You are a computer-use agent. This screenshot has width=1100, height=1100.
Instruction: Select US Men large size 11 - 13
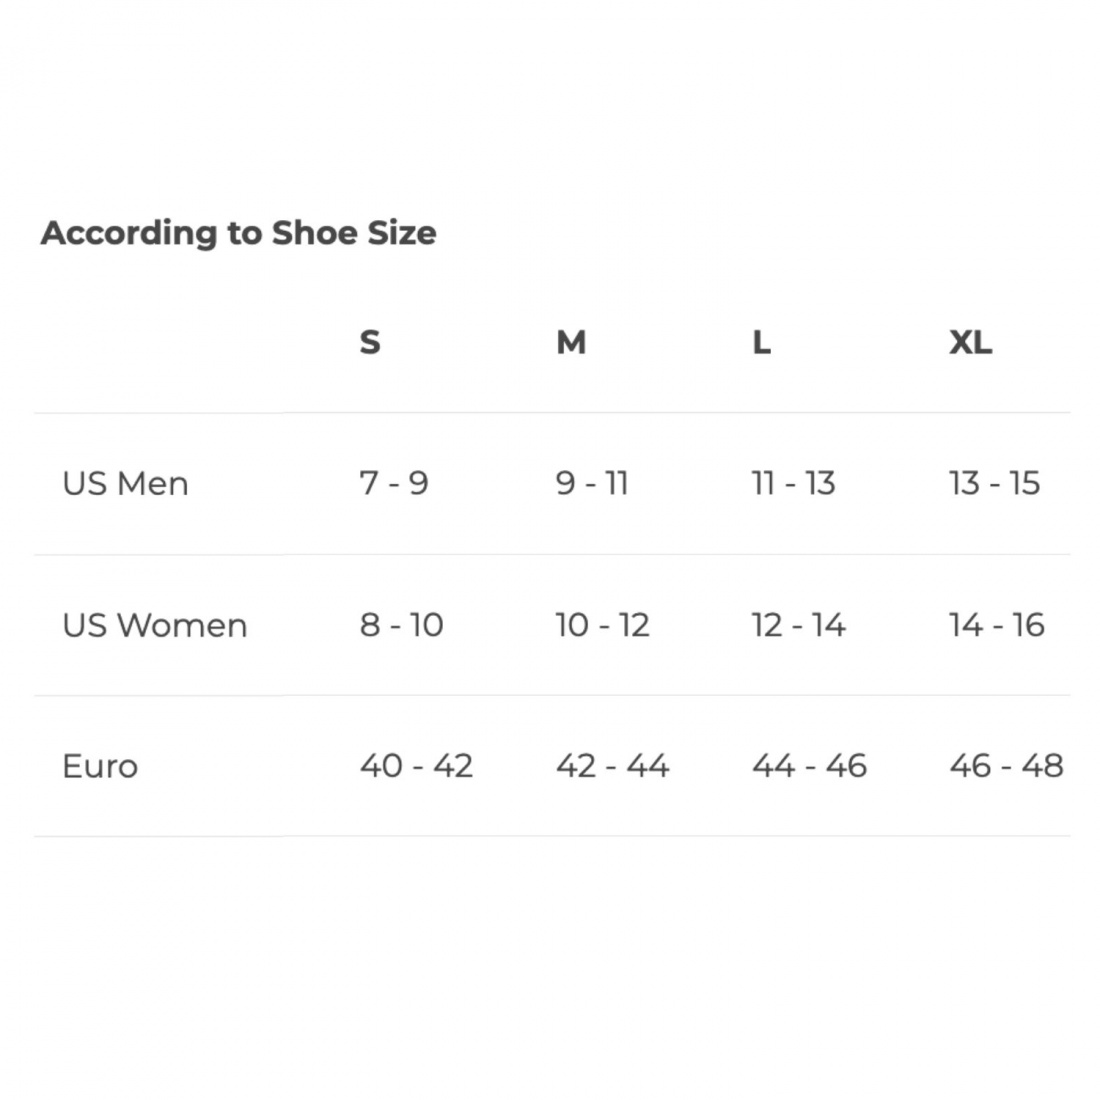pyautogui.click(x=793, y=483)
